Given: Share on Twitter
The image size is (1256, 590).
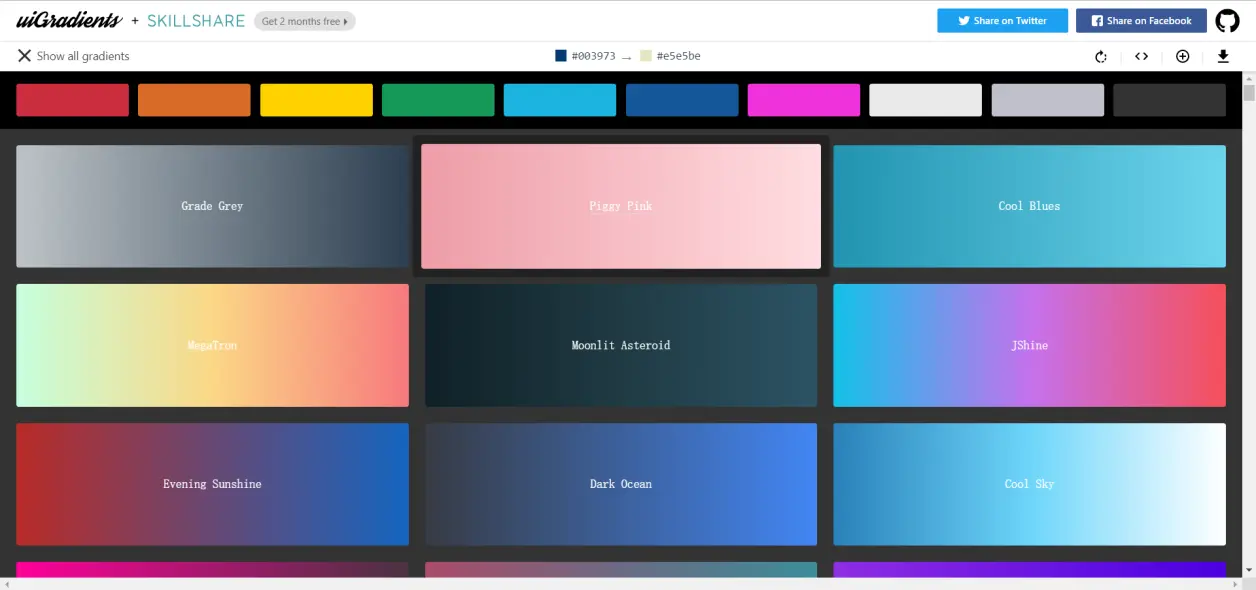Looking at the screenshot, I should [x=1002, y=20].
